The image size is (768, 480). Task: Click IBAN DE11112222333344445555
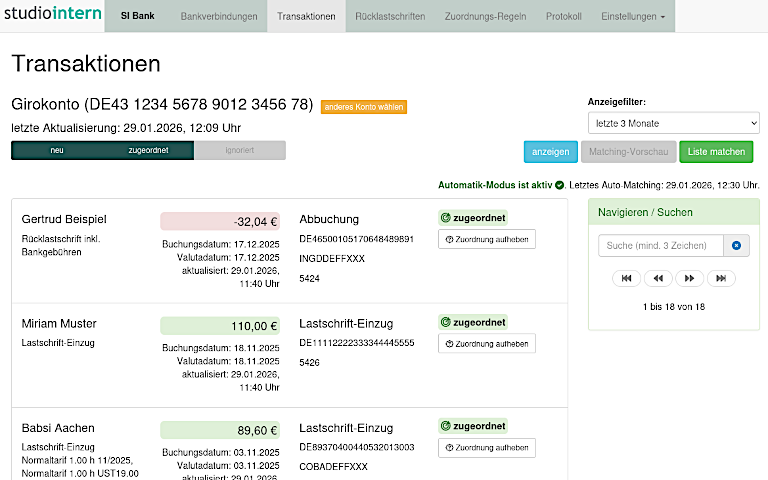(x=357, y=343)
